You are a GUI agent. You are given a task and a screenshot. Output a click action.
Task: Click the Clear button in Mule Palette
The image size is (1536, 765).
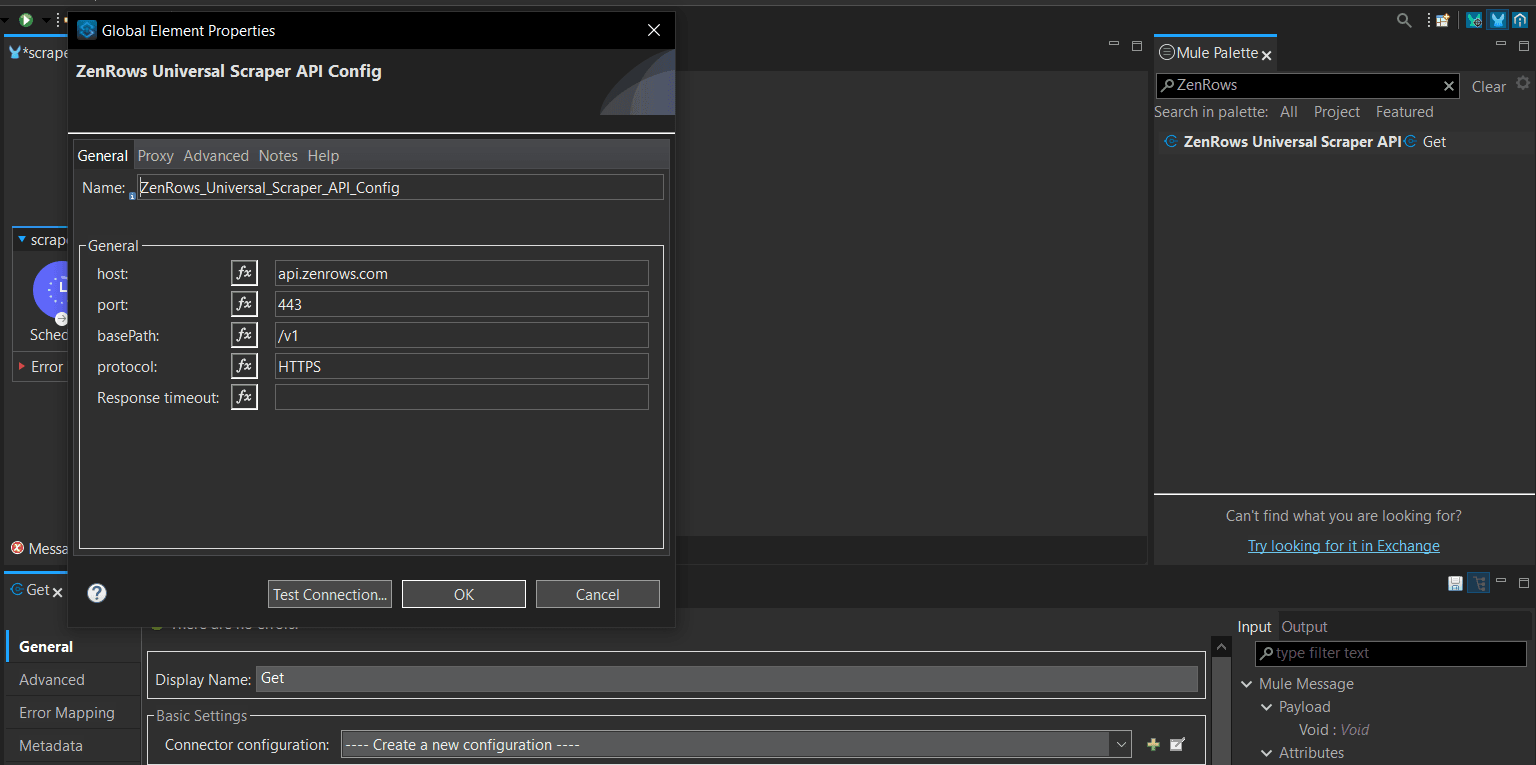pyautogui.click(x=1488, y=87)
